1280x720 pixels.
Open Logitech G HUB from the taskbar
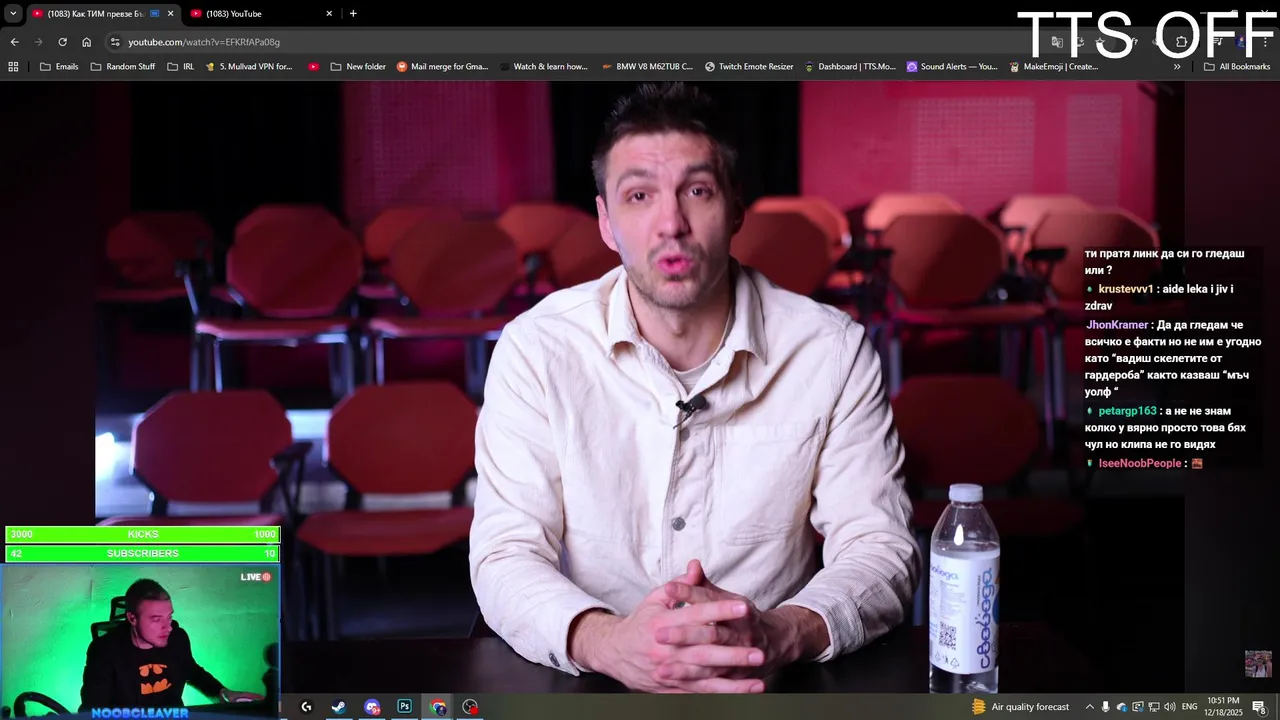(x=306, y=707)
